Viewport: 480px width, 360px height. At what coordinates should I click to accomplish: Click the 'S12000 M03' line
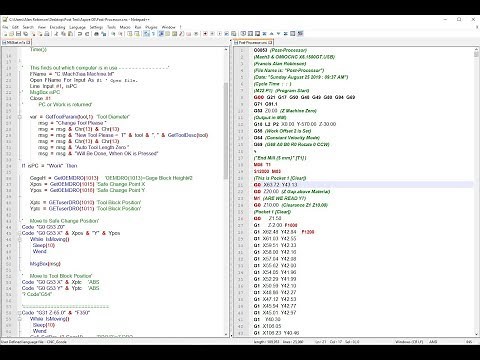[267, 171]
